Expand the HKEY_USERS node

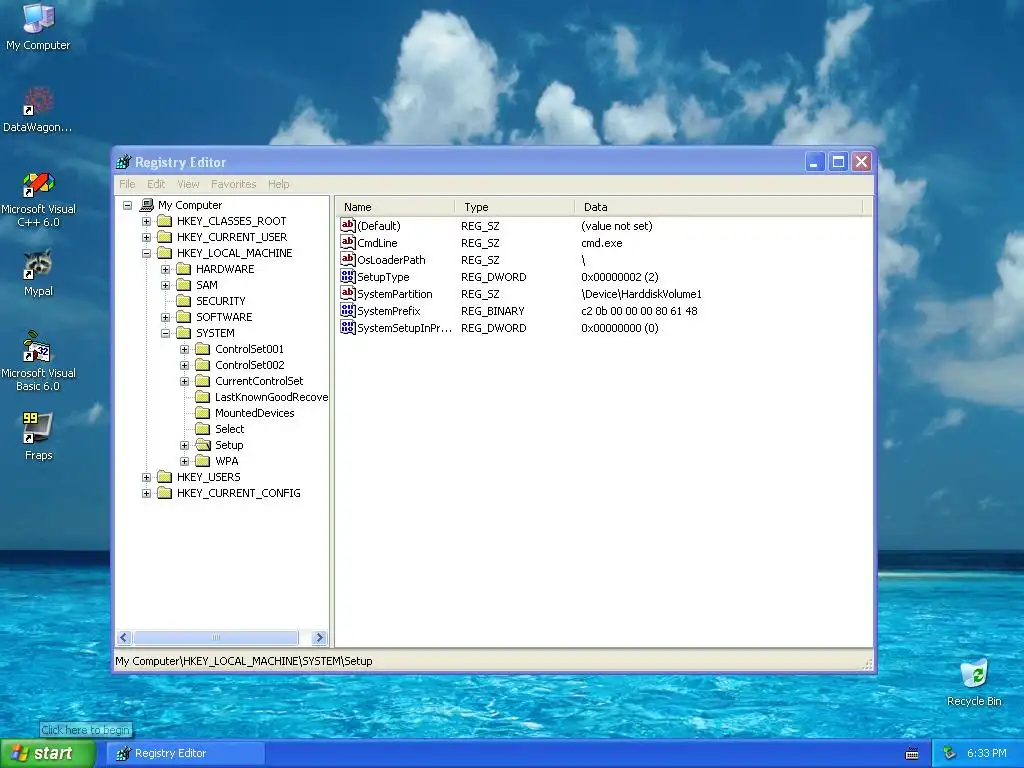[146, 477]
